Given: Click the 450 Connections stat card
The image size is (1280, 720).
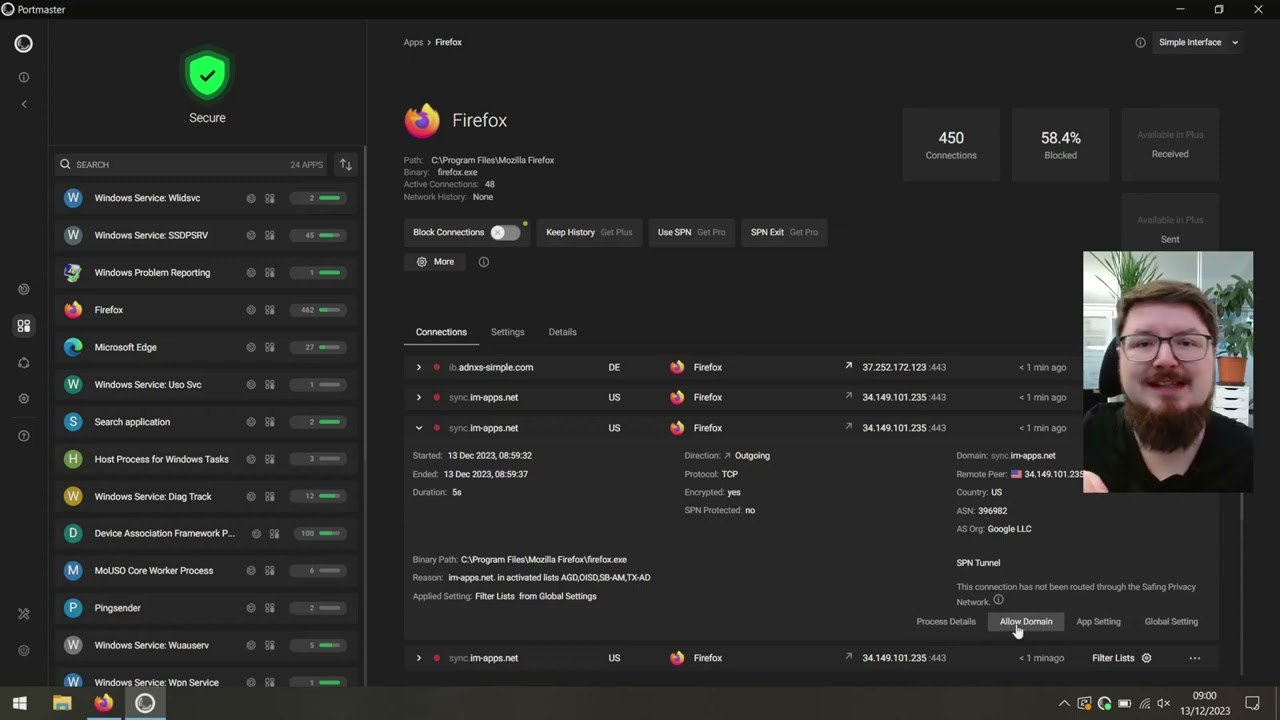Looking at the screenshot, I should click(951, 145).
